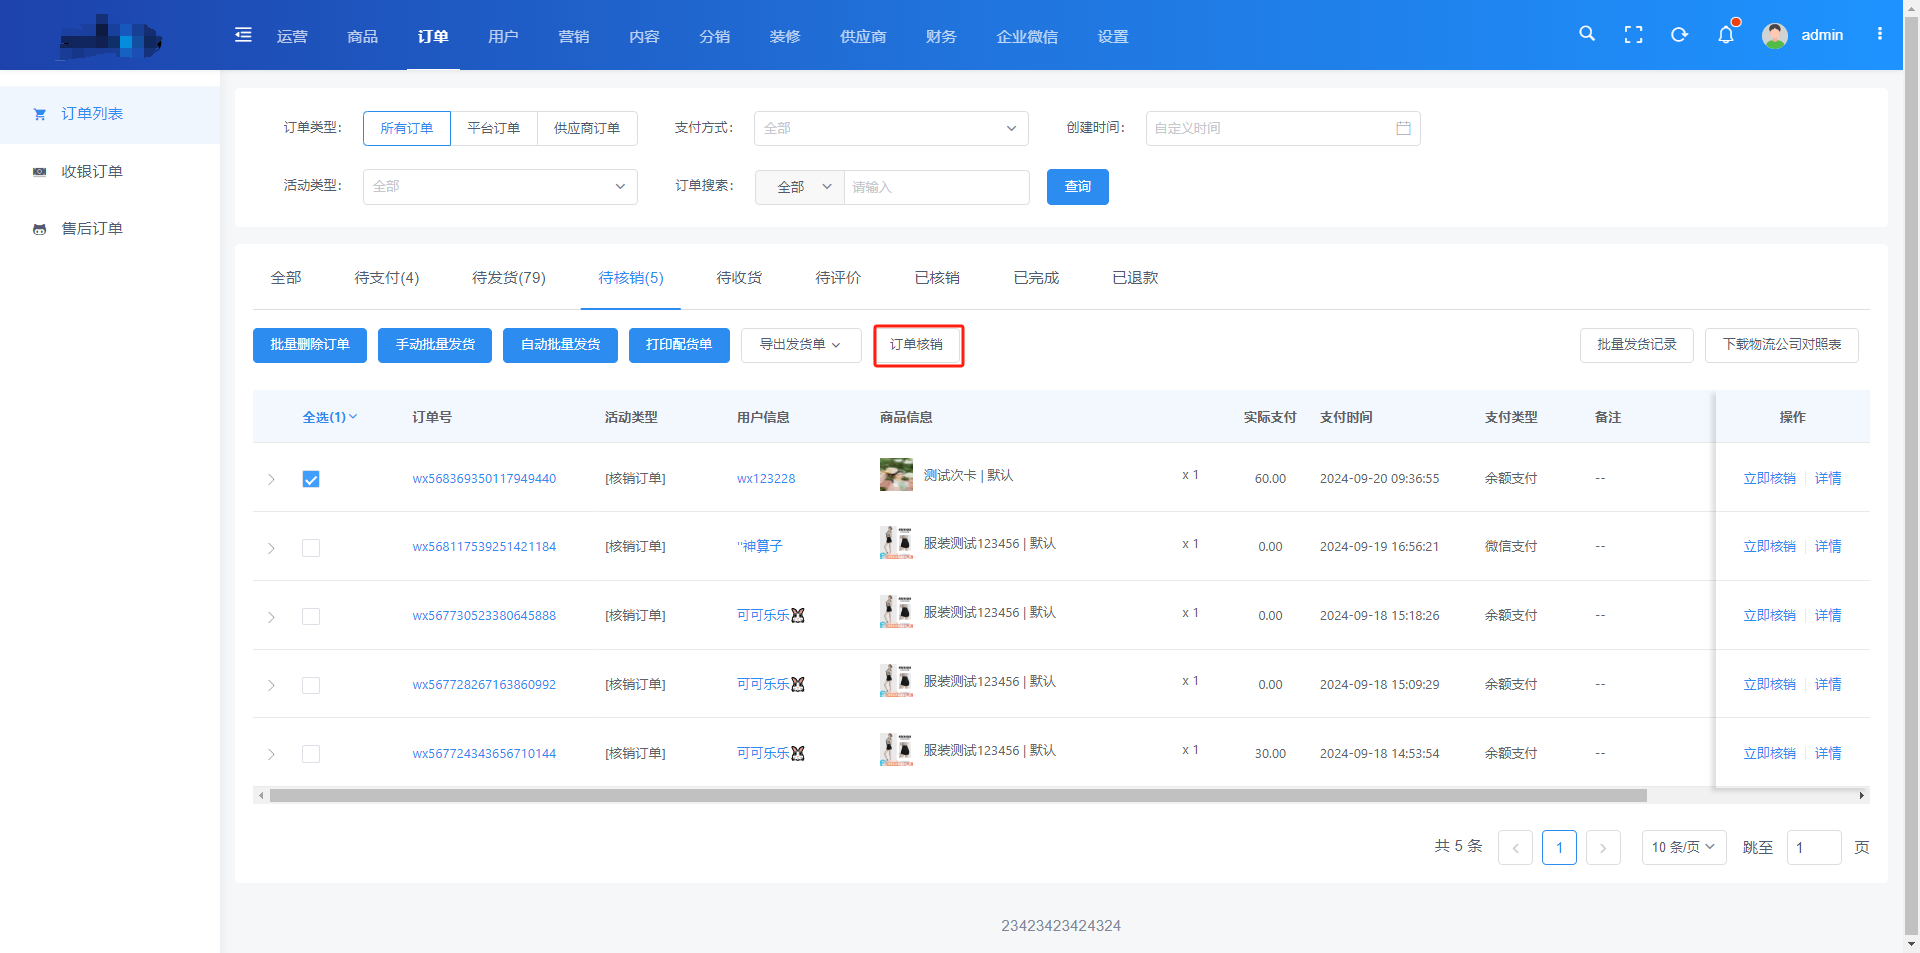Screen dimensions: 1920x953
Task: Click the 订单列表 cart icon in sidebar
Action: click(40, 114)
